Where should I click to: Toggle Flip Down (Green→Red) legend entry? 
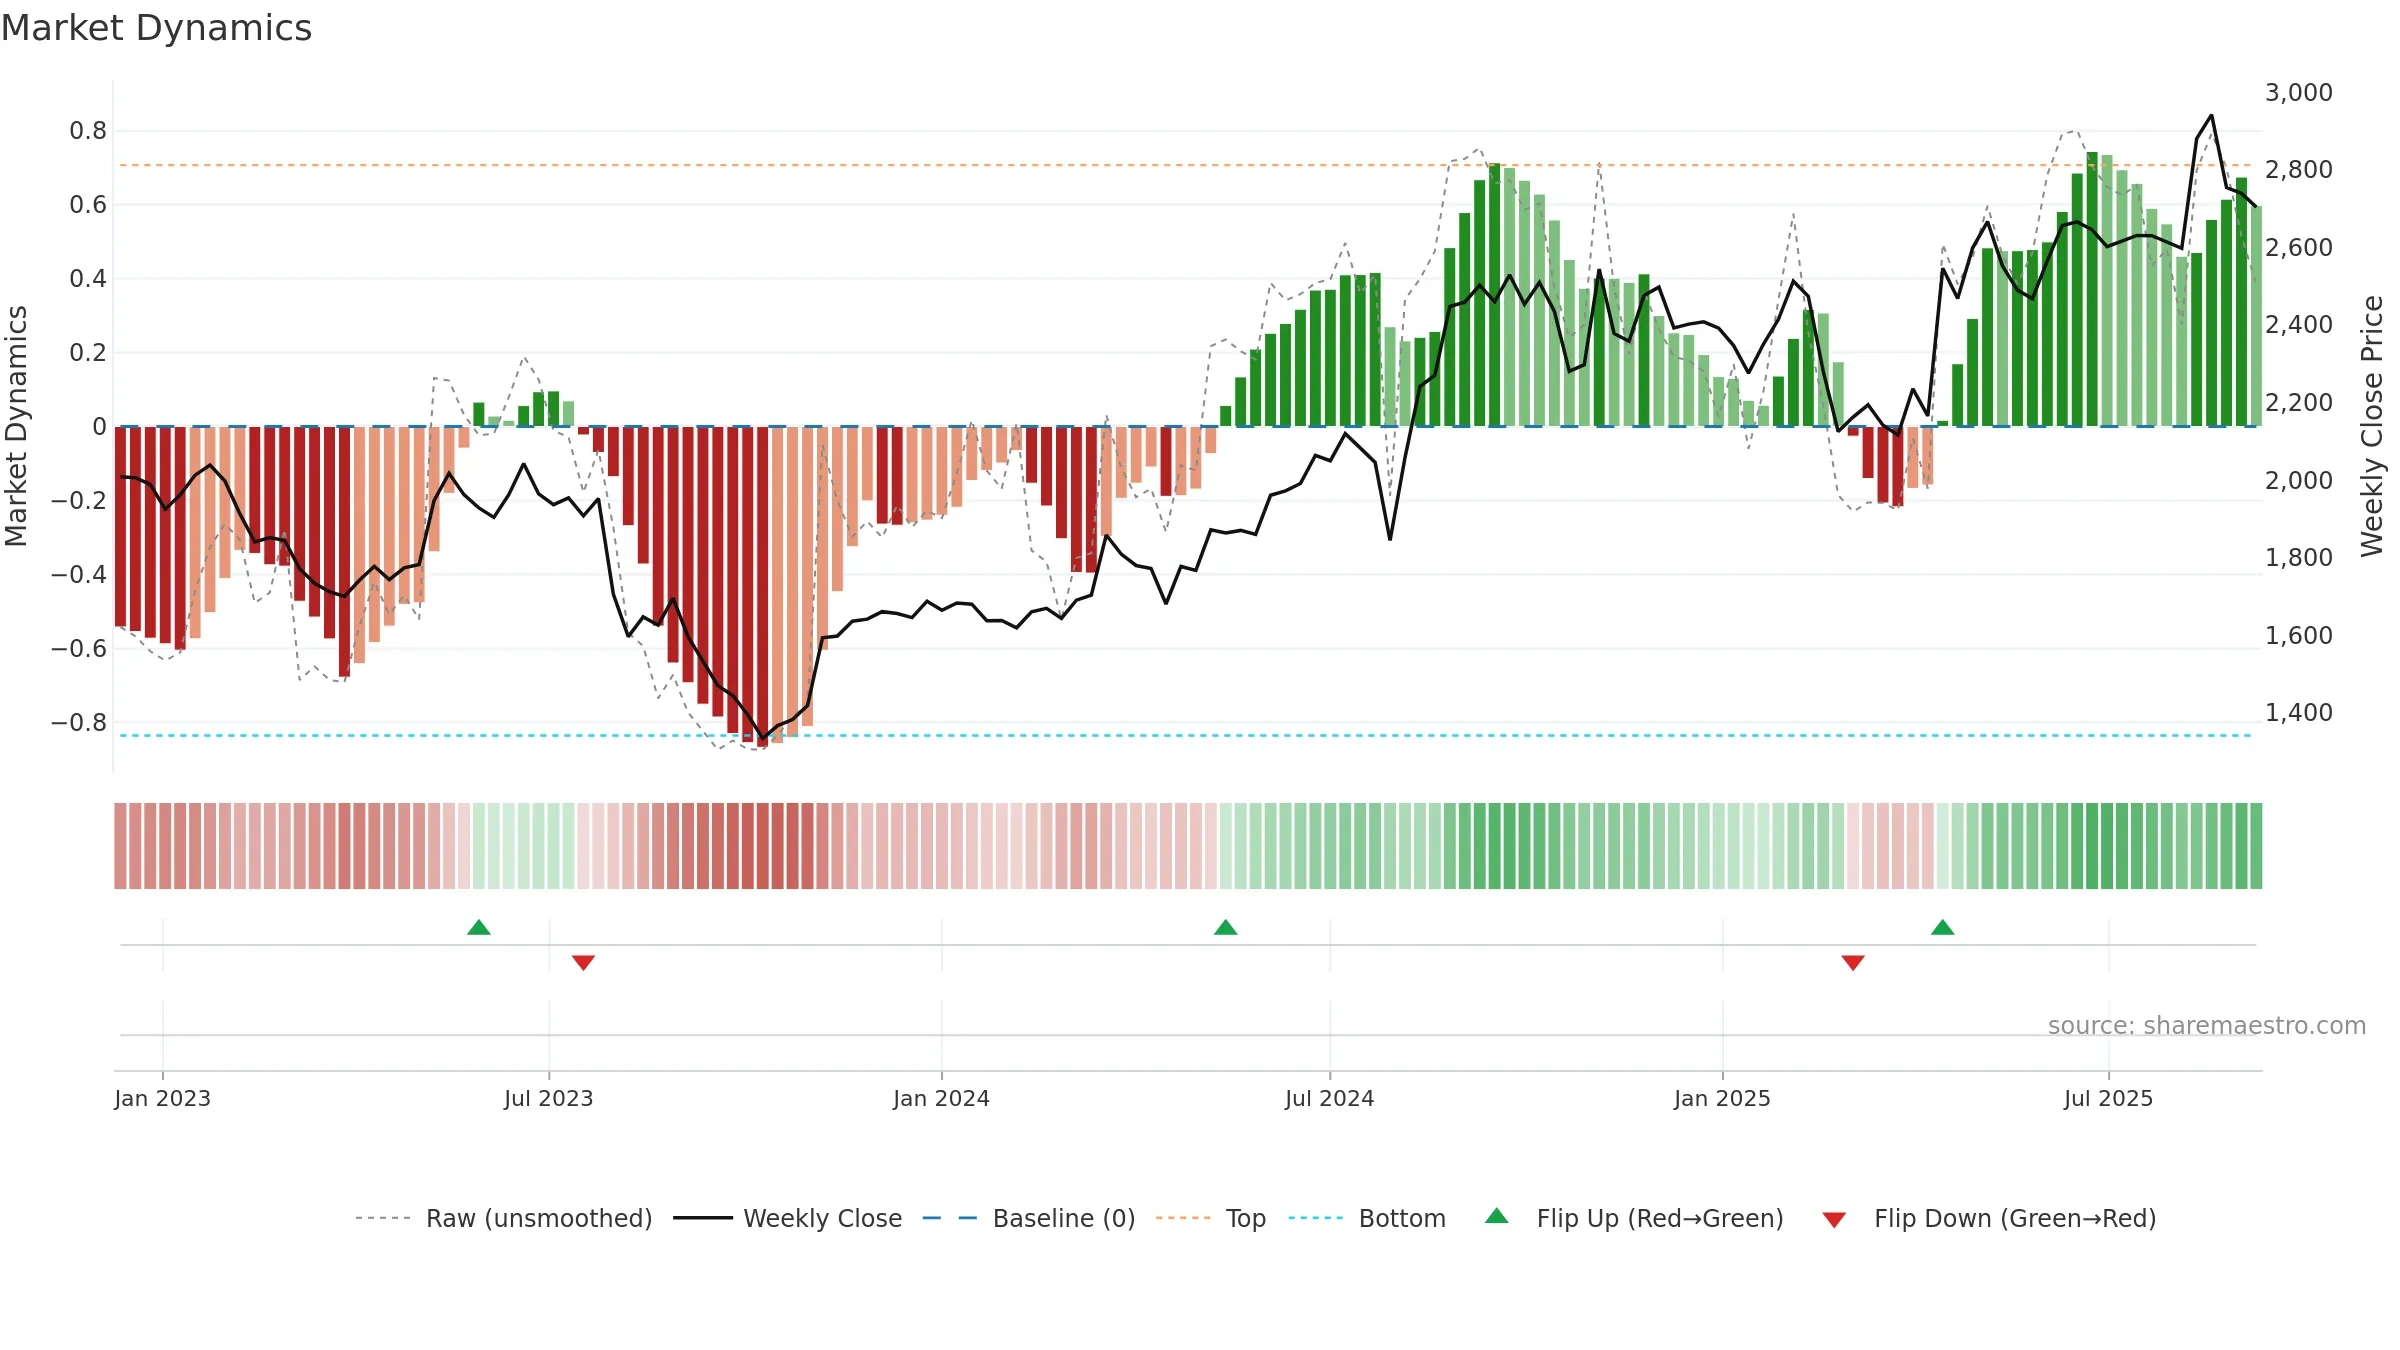tap(1989, 1218)
